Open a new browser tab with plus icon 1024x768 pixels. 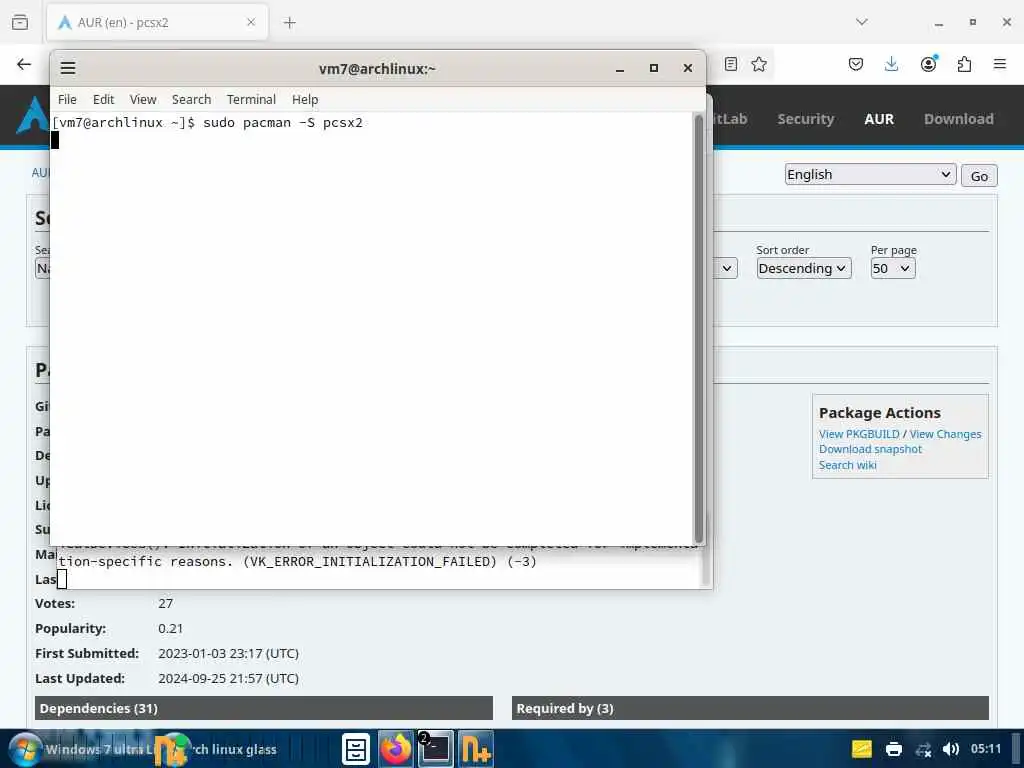click(x=289, y=23)
